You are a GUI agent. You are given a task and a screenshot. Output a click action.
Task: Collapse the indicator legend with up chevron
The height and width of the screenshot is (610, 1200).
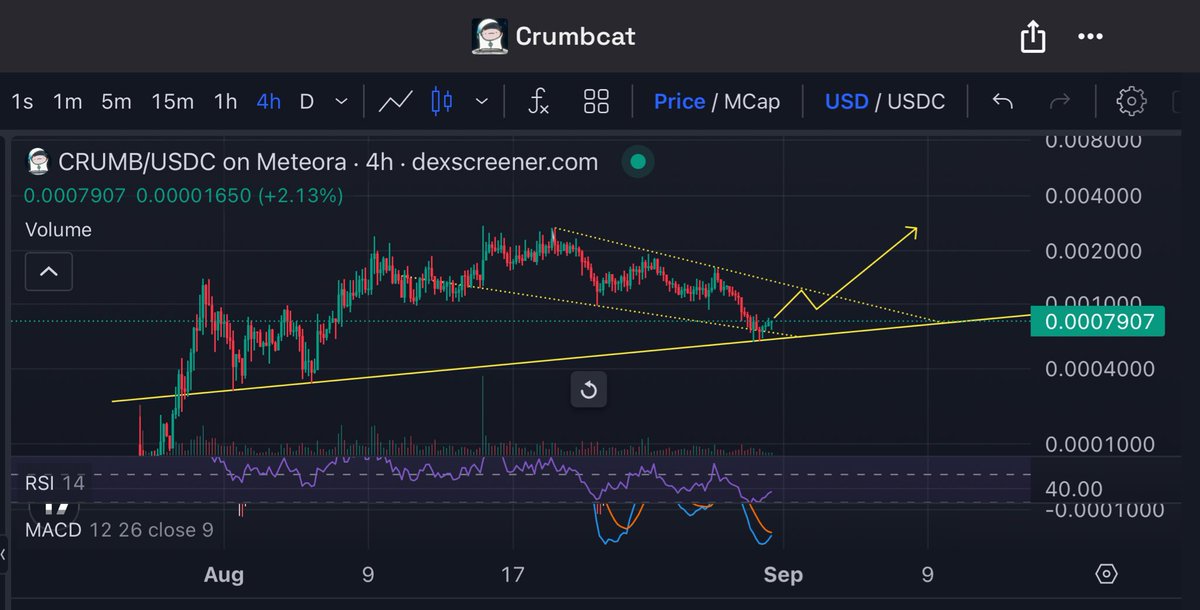click(49, 271)
